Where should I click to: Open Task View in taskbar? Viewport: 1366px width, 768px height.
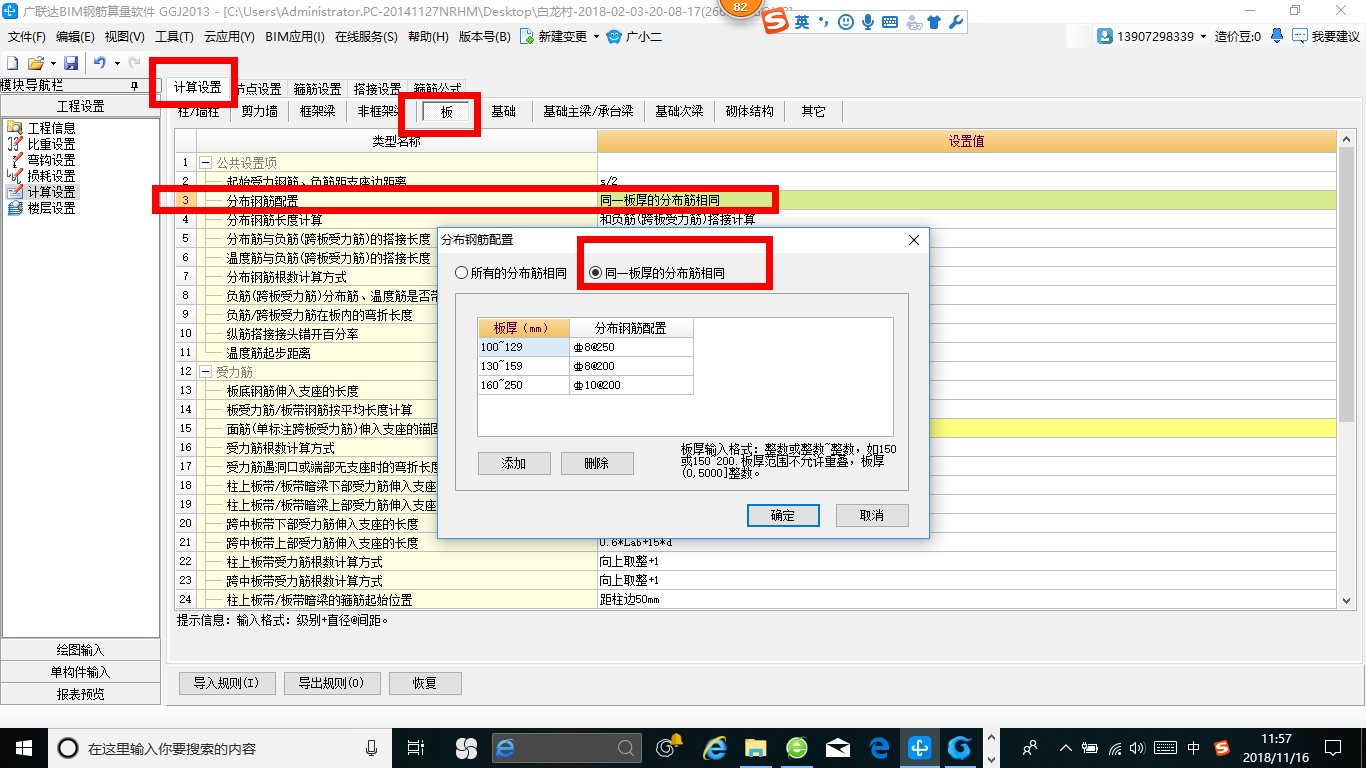(416, 747)
